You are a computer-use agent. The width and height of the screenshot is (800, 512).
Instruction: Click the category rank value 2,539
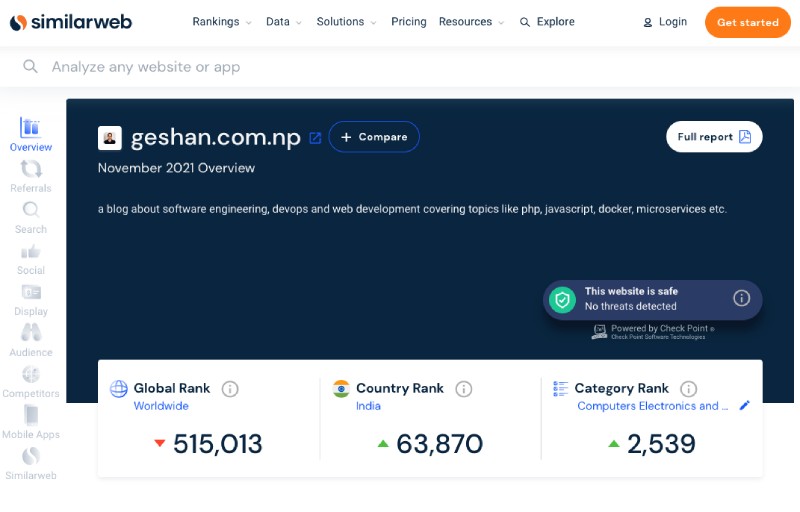point(661,444)
